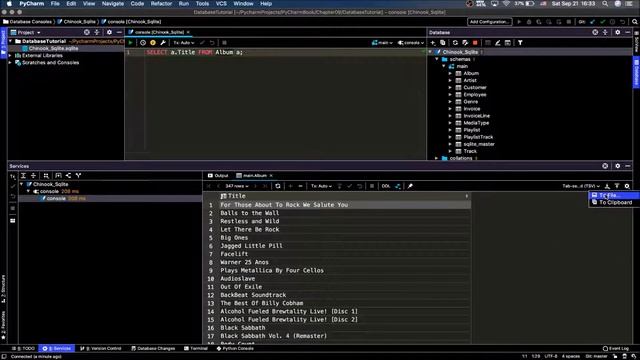The width and height of the screenshot is (640, 360).
Task: Switch to the Output tab
Action: tap(218, 176)
